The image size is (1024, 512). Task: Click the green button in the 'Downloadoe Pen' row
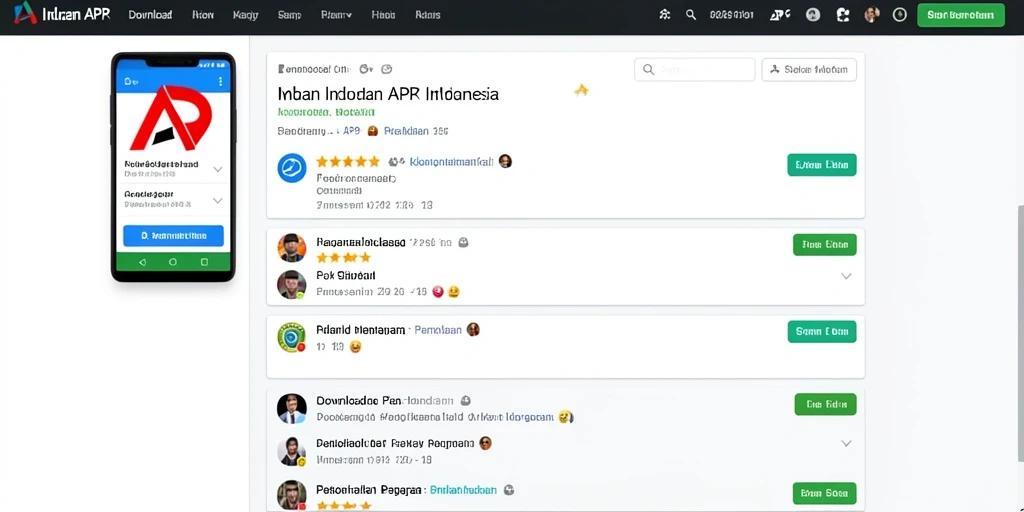click(825, 404)
